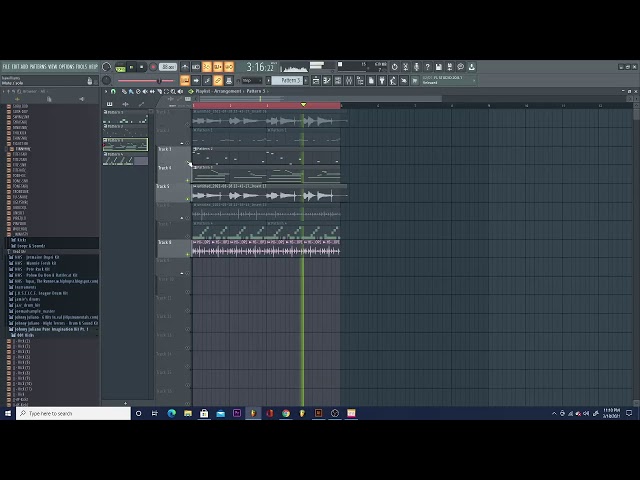This screenshot has width=640, height=480.
Task: Open the snap selector dropdown
Action: [252, 80]
